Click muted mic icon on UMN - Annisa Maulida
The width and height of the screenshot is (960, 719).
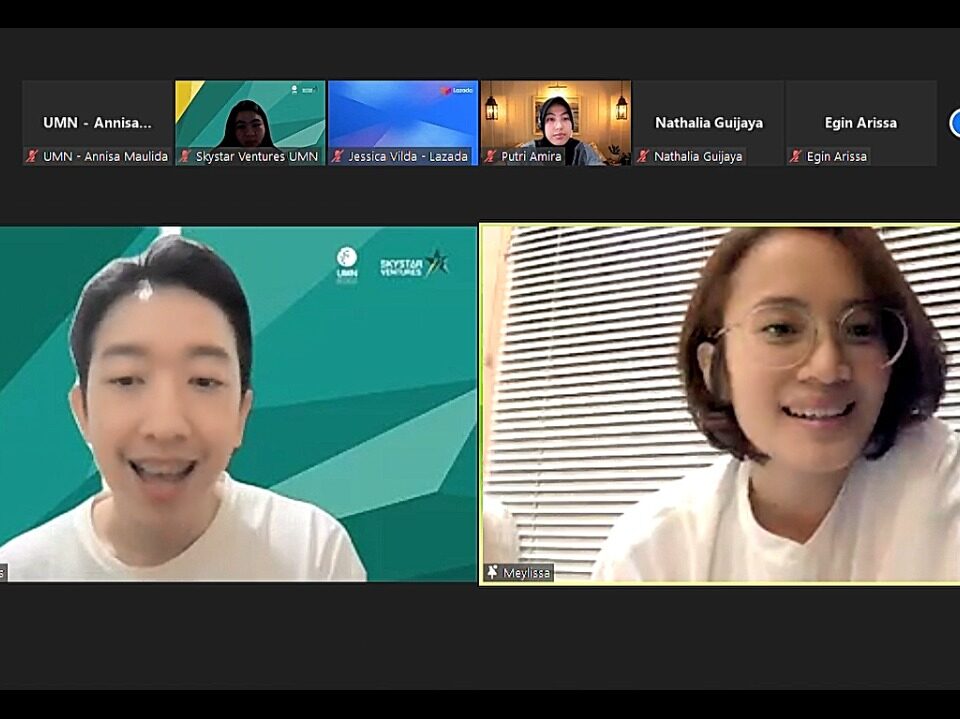(32, 157)
